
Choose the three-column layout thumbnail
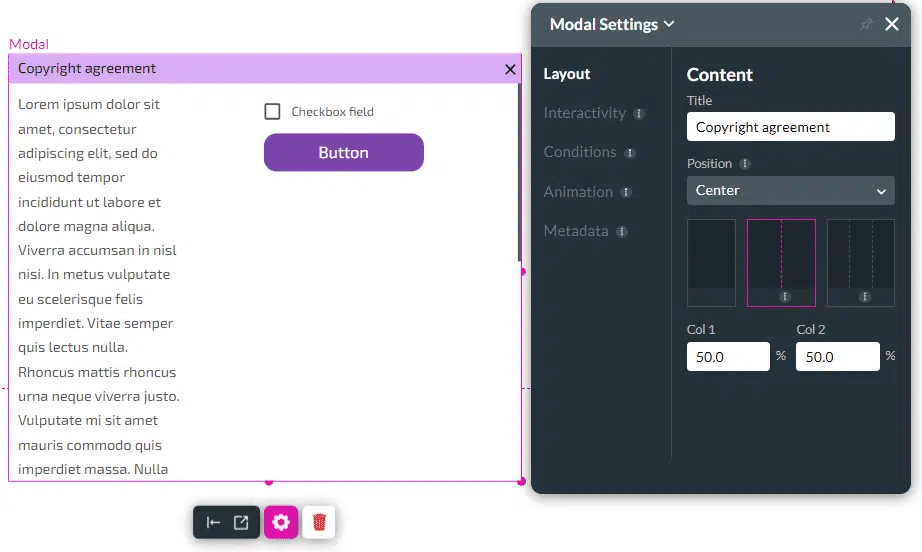tap(861, 262)
